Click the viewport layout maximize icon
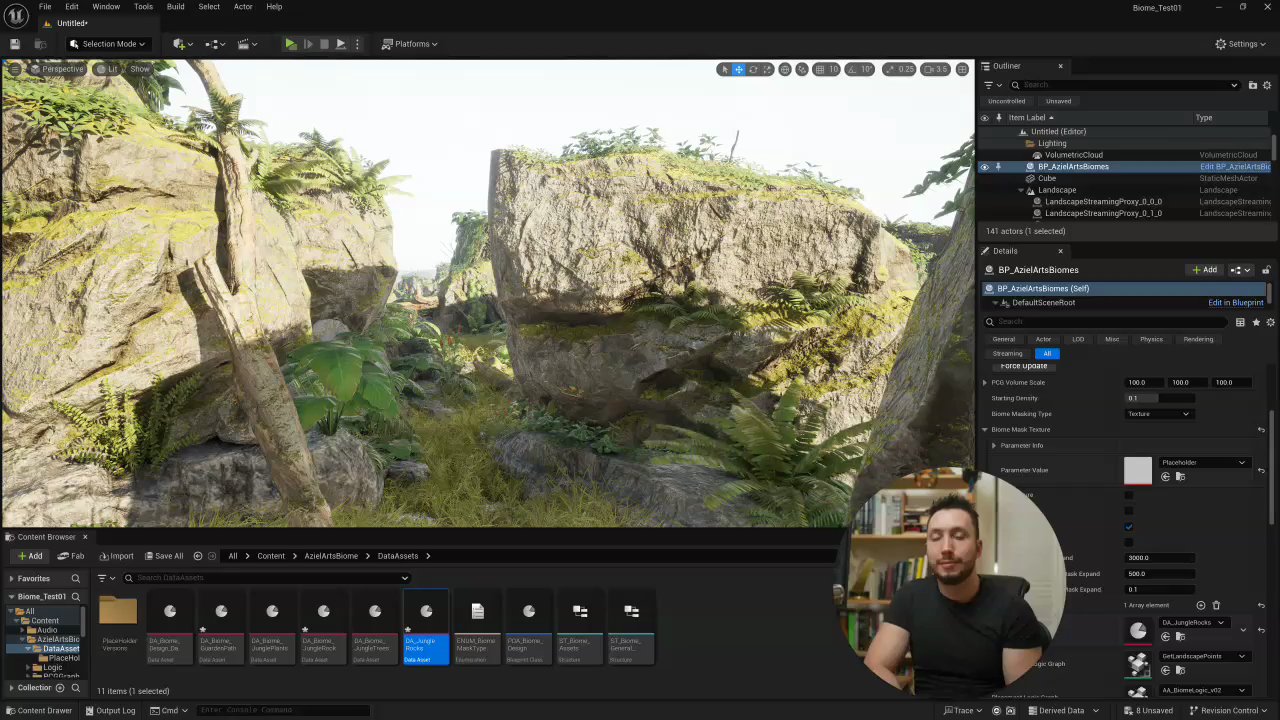 (x=962, y=69)
